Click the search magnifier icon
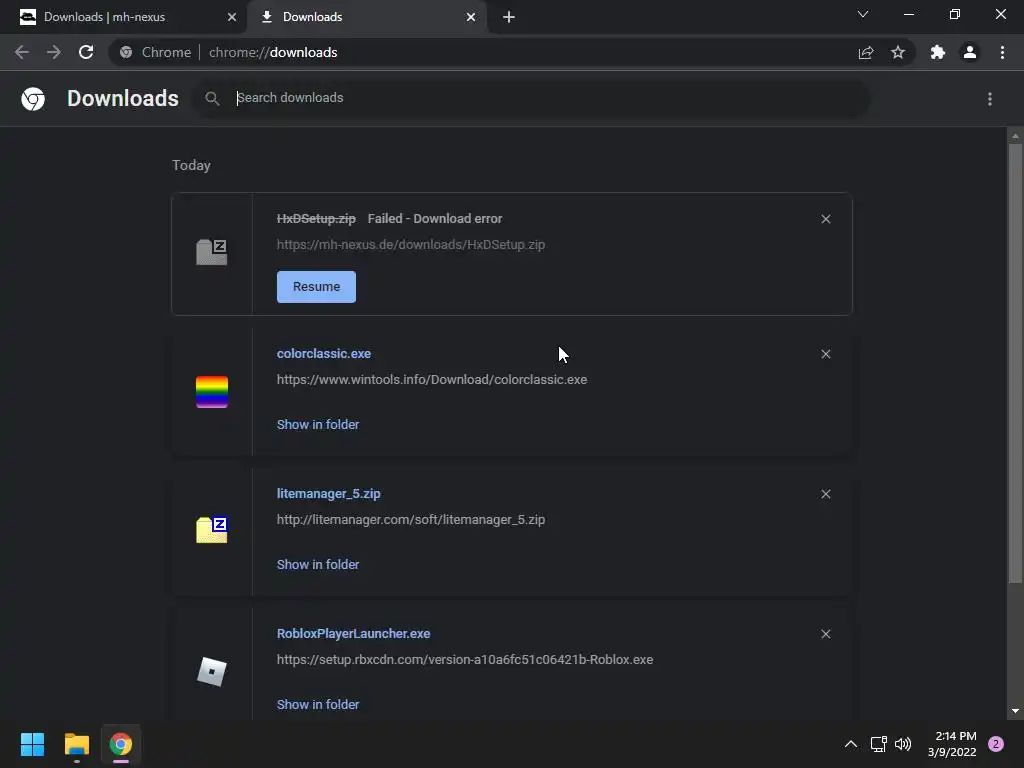This screenshot has width=1024, height=768. pos(212,99)
